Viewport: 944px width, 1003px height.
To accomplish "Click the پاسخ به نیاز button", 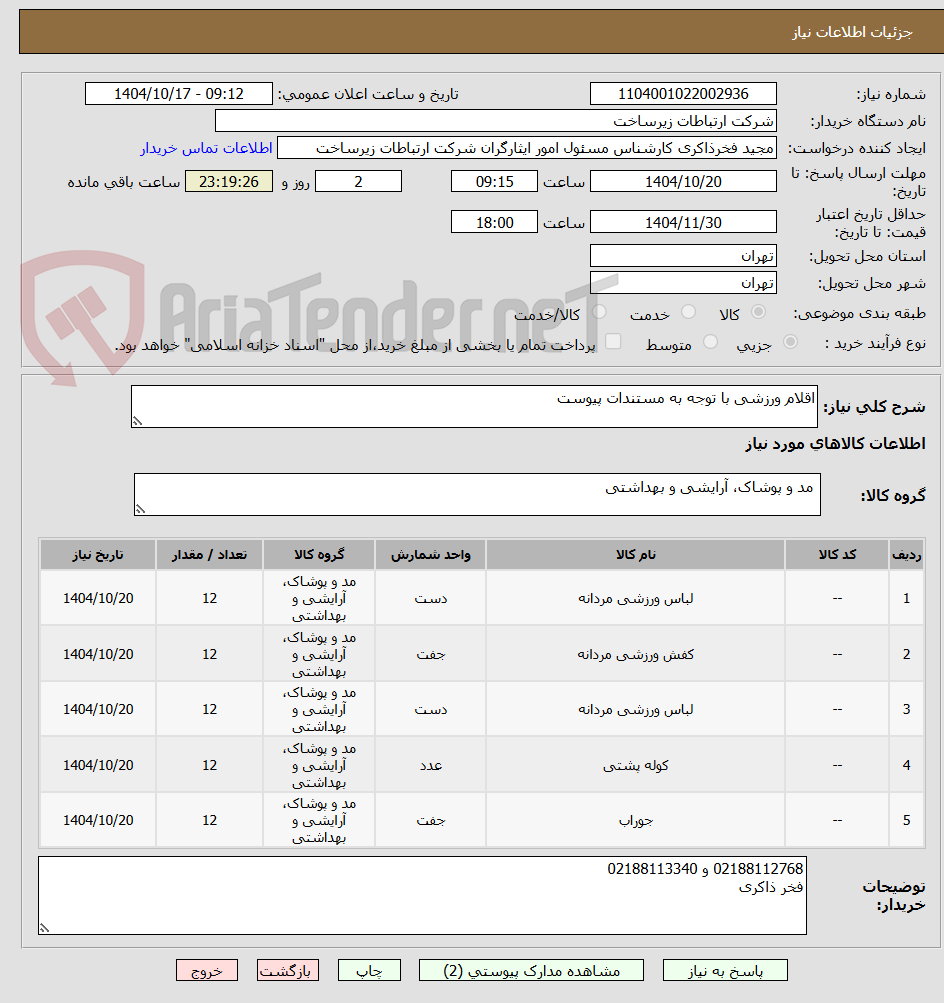I will (725, 970).
